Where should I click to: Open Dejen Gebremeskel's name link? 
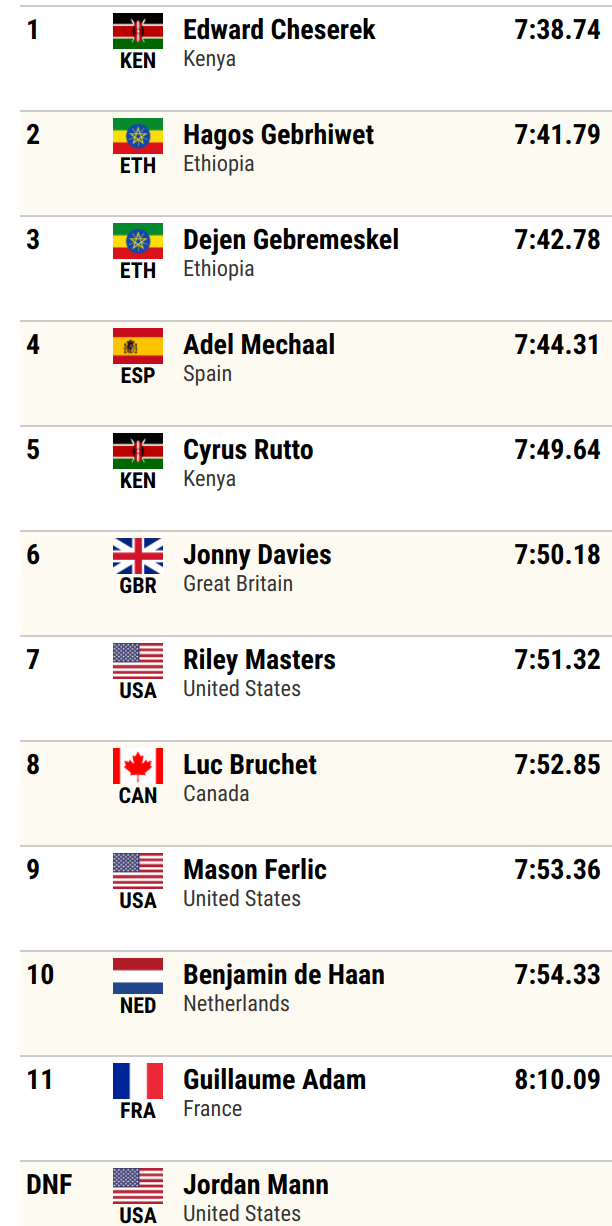[x=291, y=240]
